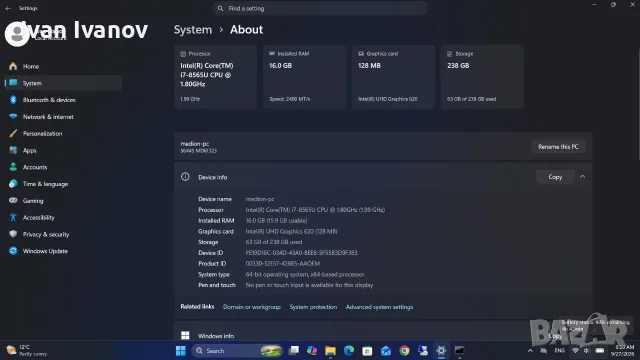
Task: Open Personalization settings
Action: [63, 133]
